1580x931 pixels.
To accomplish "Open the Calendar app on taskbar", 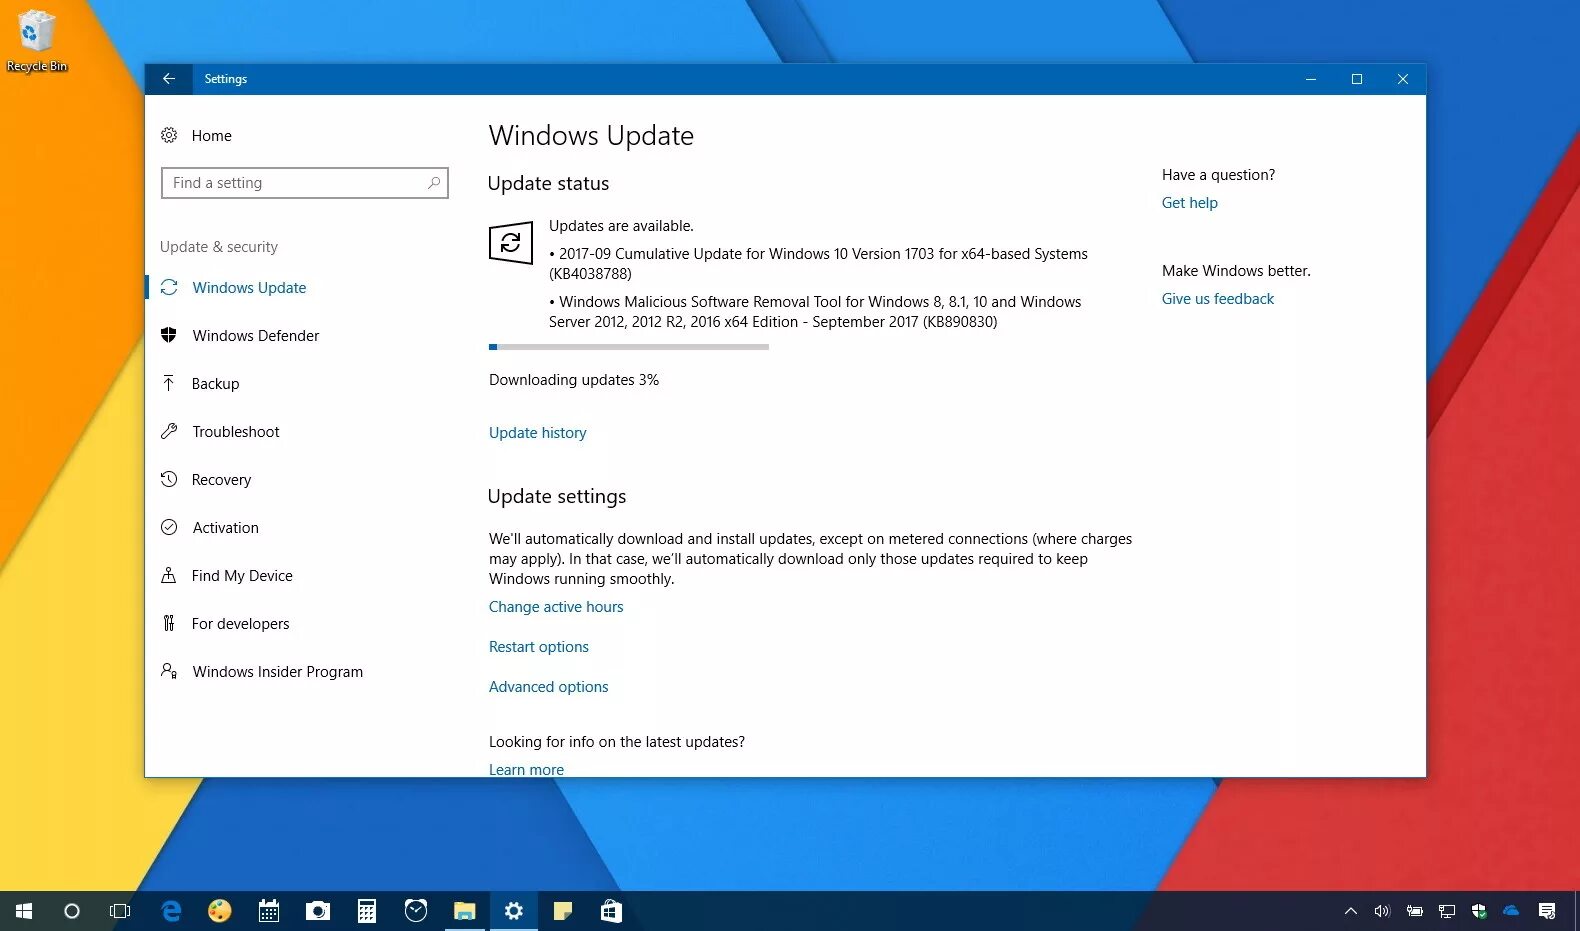I will pyautogui.click(x=269, y=911).
